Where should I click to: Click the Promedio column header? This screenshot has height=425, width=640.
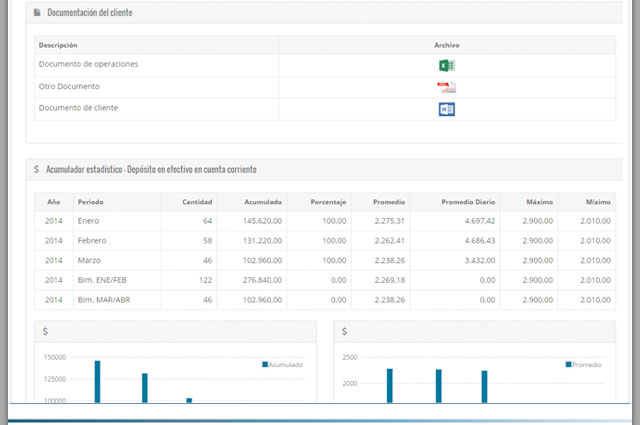point(389,202)
